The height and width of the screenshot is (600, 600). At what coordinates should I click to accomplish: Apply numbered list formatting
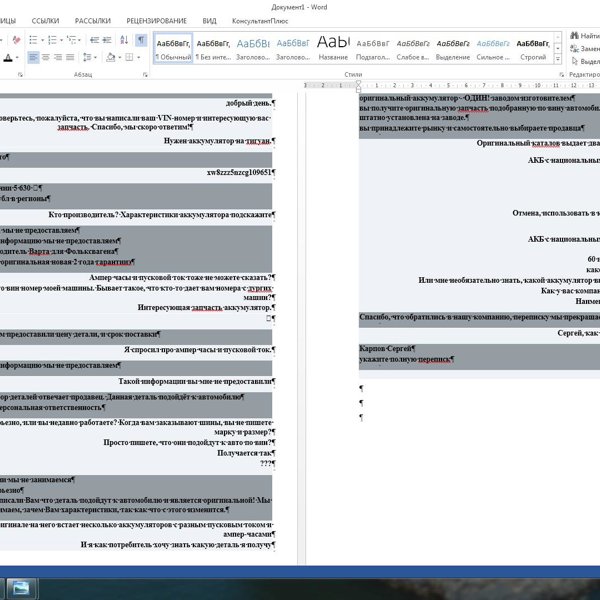tap(52, 40)
